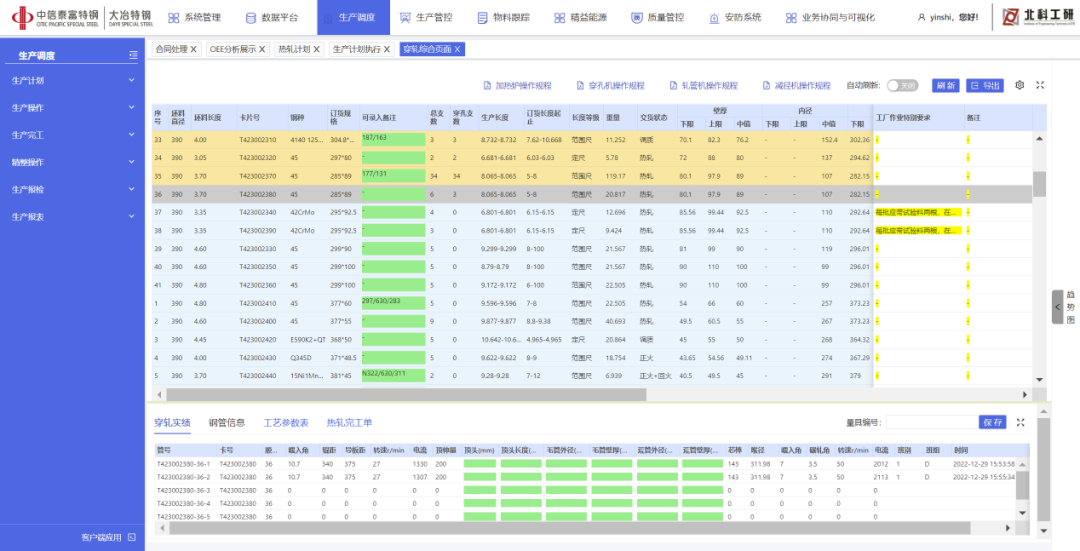Toggle the 自动刷新 switch
The image size is (1080, 551).
[x=901, y=86]
